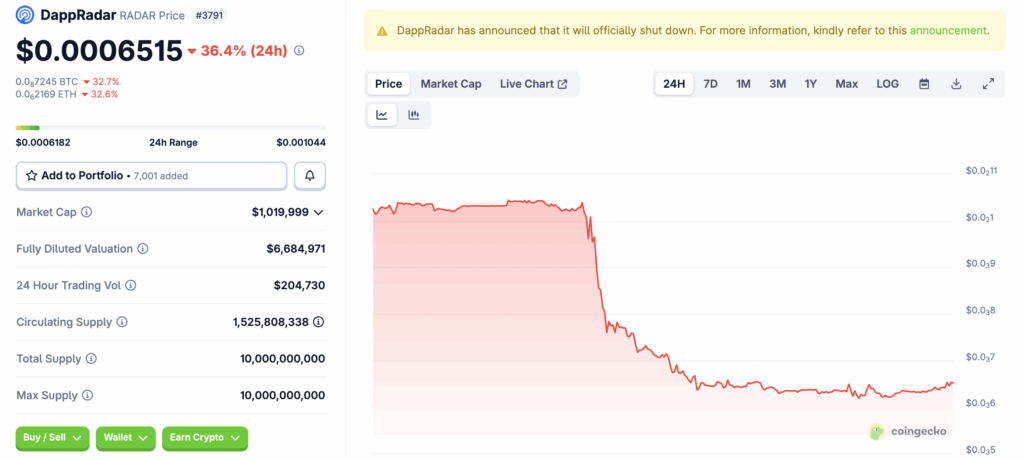The image size is (1024, 460).
Task: Open the shutdown announcement link
Action: (946, 30)
